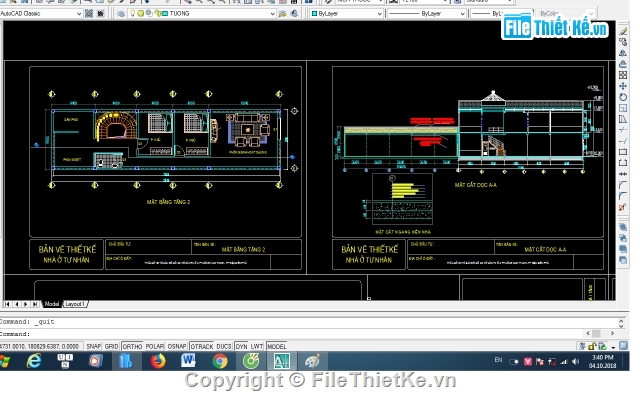This screenshot has width=640, height=400.
Task: Toggle DUCS dynamic UCS
Action: [x=224, y=347]
